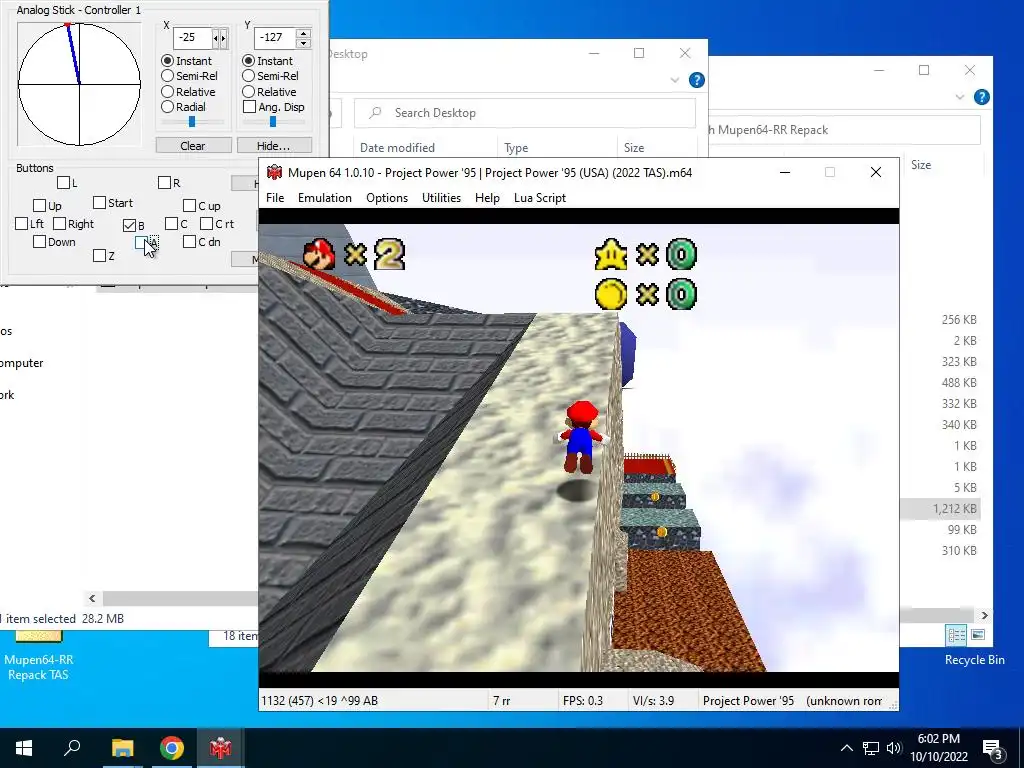Open Help in the Mupen64-RR Repack explorer window

pyautogui.click(x=982, y=97)
